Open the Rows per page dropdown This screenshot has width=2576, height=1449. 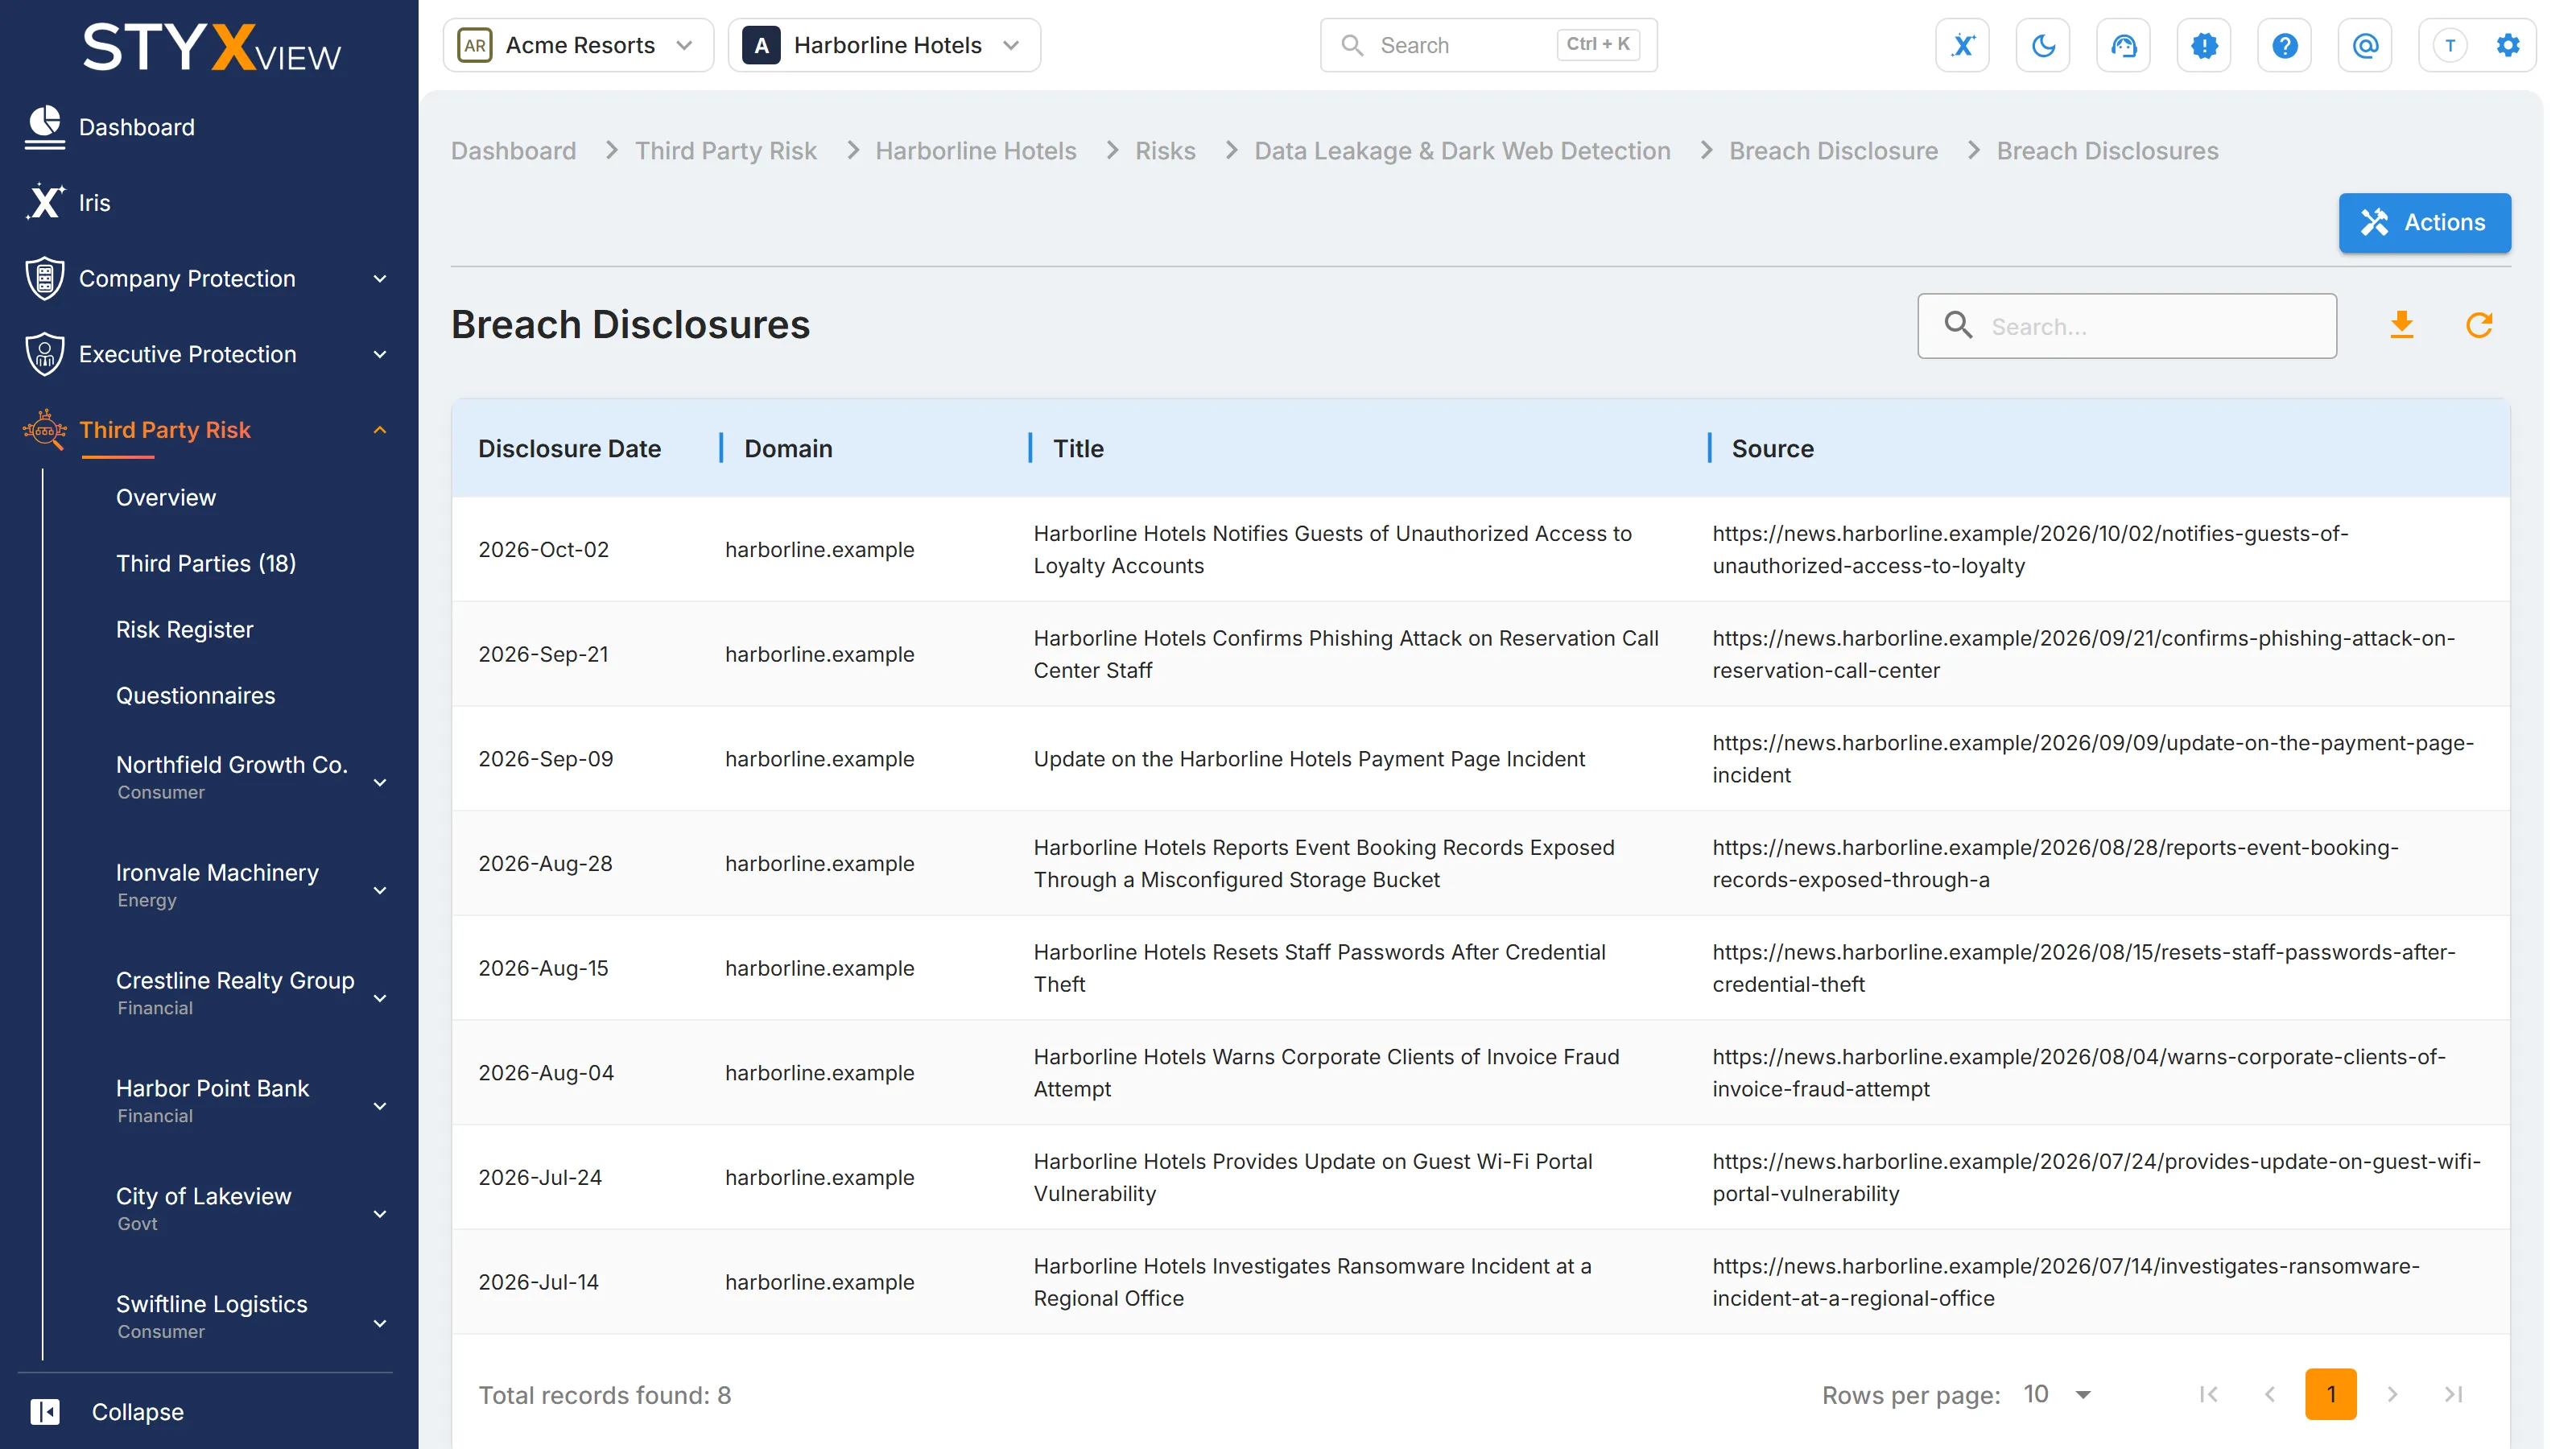click(x=2058, y=1394)
